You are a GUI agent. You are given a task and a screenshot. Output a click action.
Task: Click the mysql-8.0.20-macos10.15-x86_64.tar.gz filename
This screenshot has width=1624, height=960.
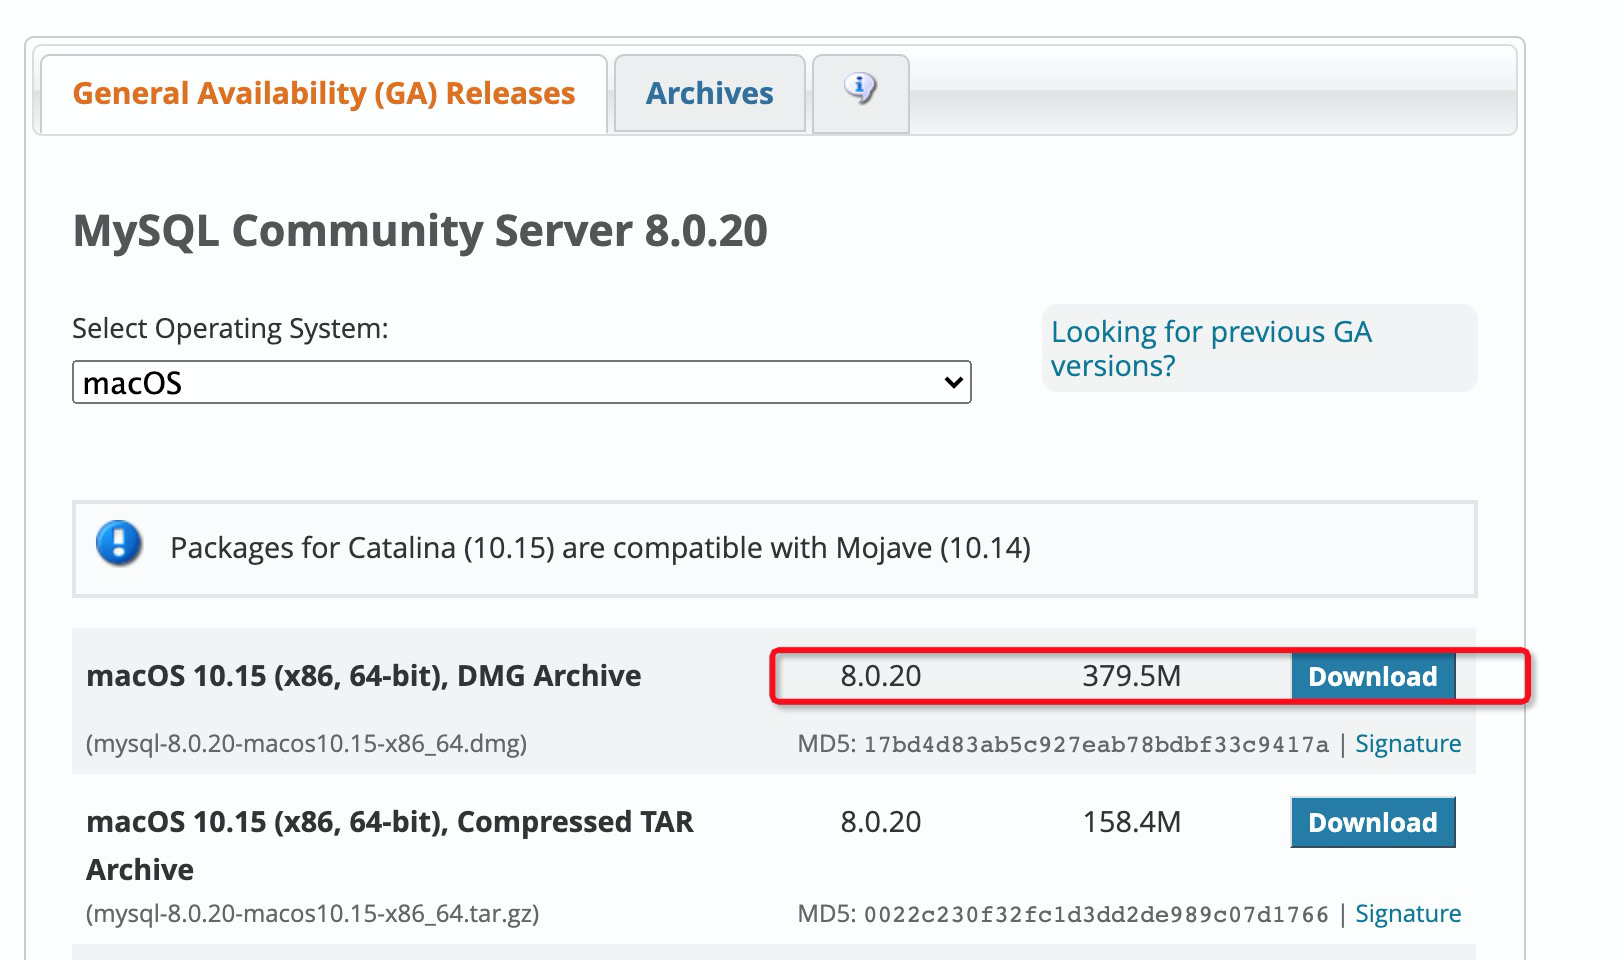314,913
